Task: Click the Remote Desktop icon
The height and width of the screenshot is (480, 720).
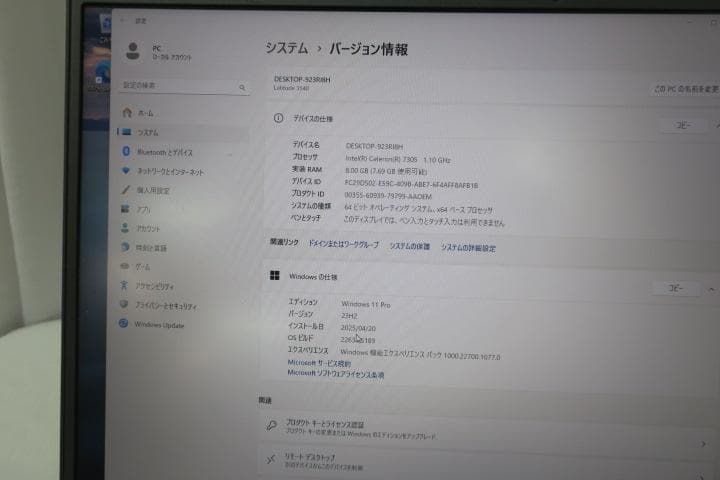Action: click(271, 458)
